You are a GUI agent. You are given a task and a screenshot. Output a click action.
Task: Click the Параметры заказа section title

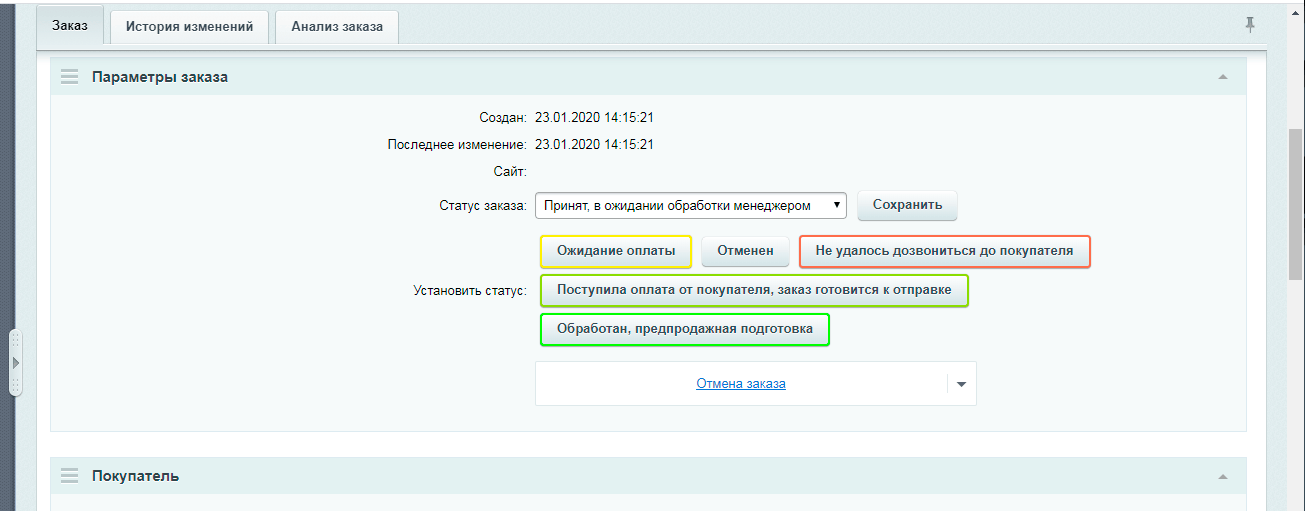[x=160, y=77]
